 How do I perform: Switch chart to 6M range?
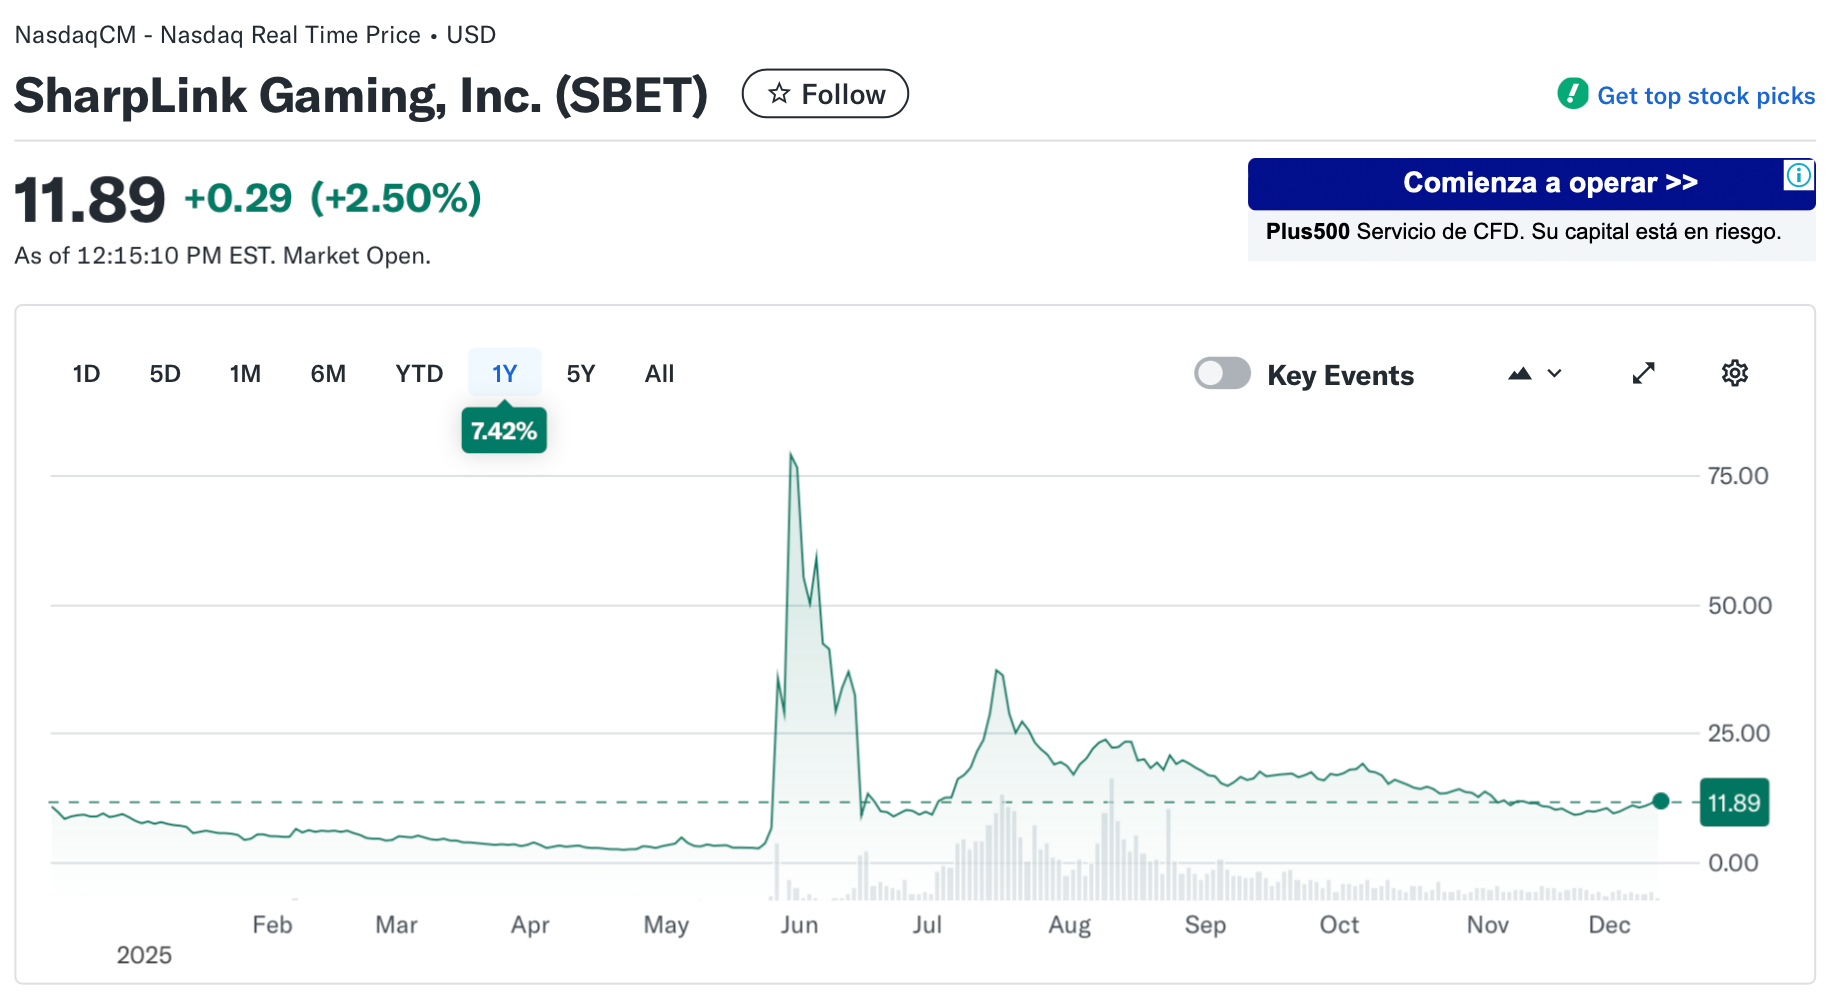point(328,374)
